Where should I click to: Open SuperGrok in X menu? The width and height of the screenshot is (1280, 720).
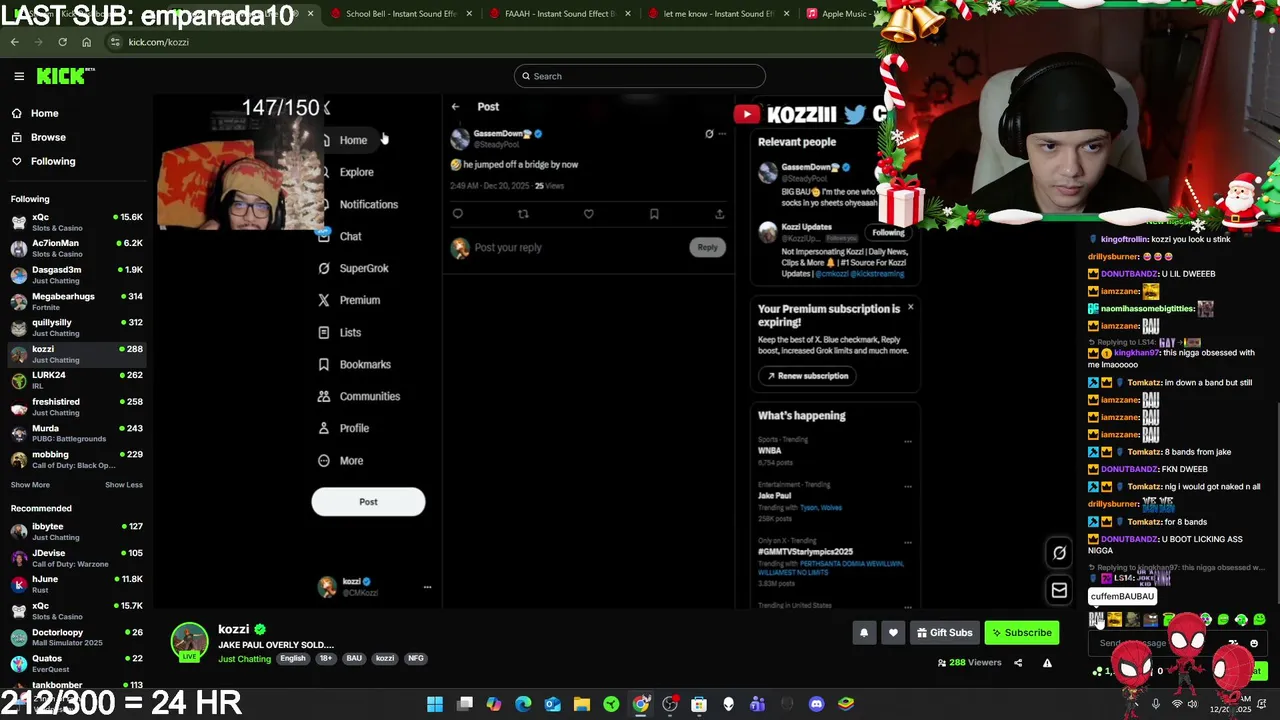pos(353,268)
